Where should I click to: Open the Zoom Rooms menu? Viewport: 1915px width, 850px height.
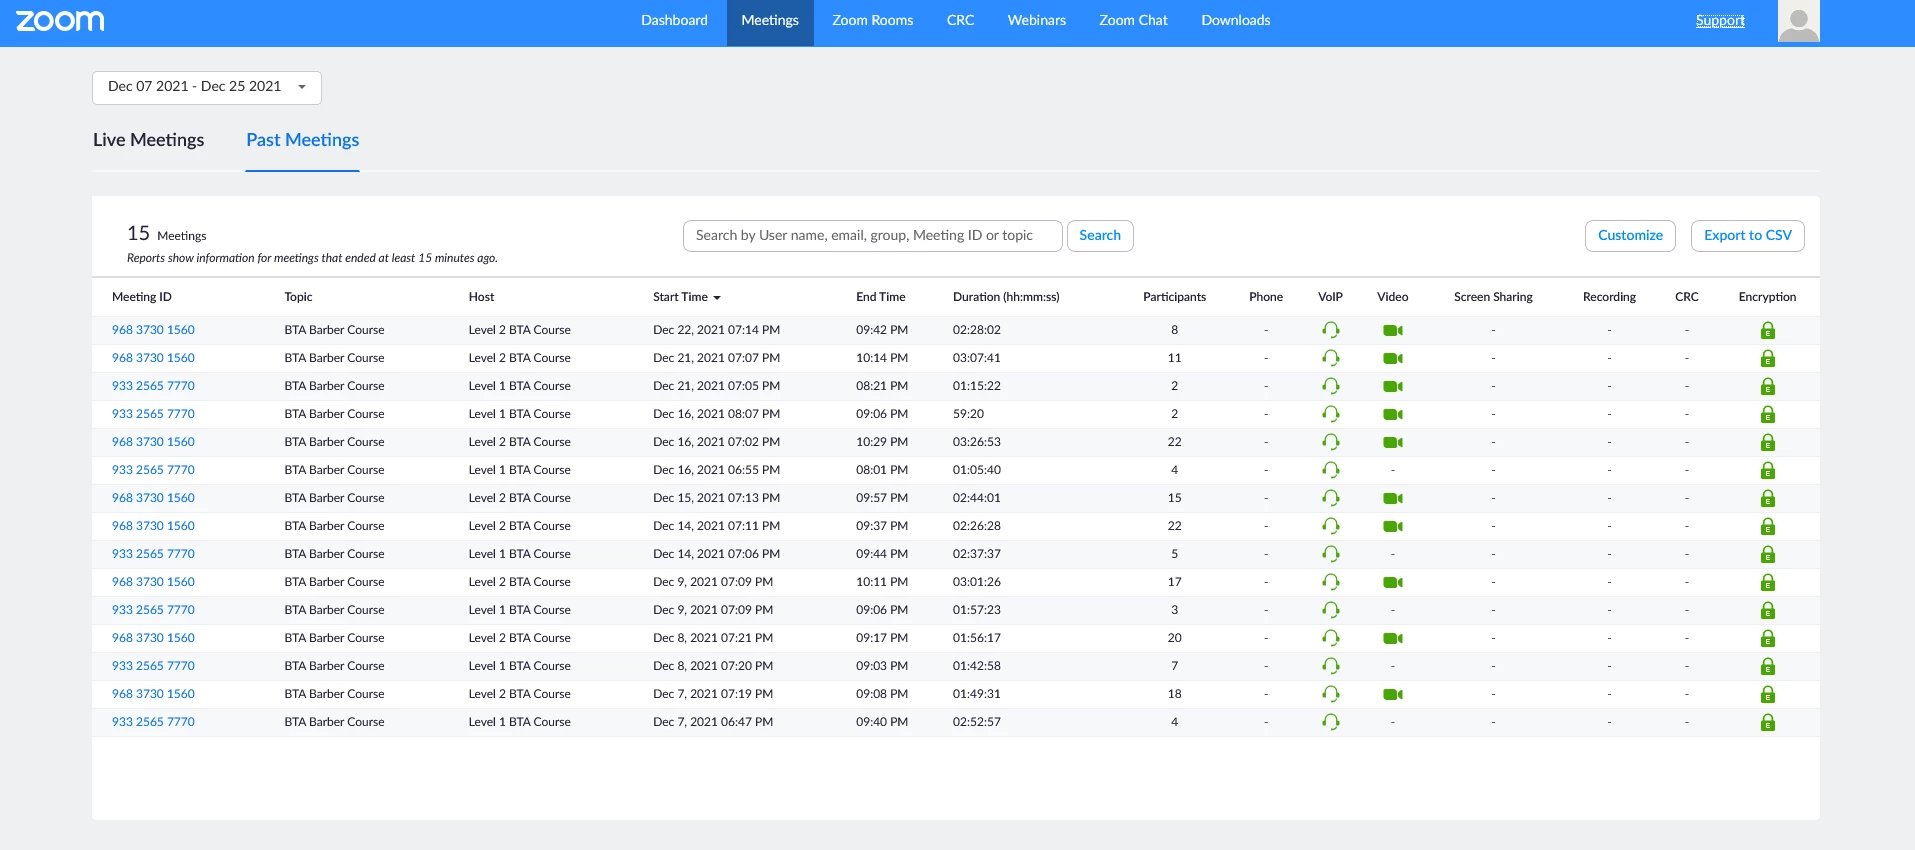coord(873,21)
